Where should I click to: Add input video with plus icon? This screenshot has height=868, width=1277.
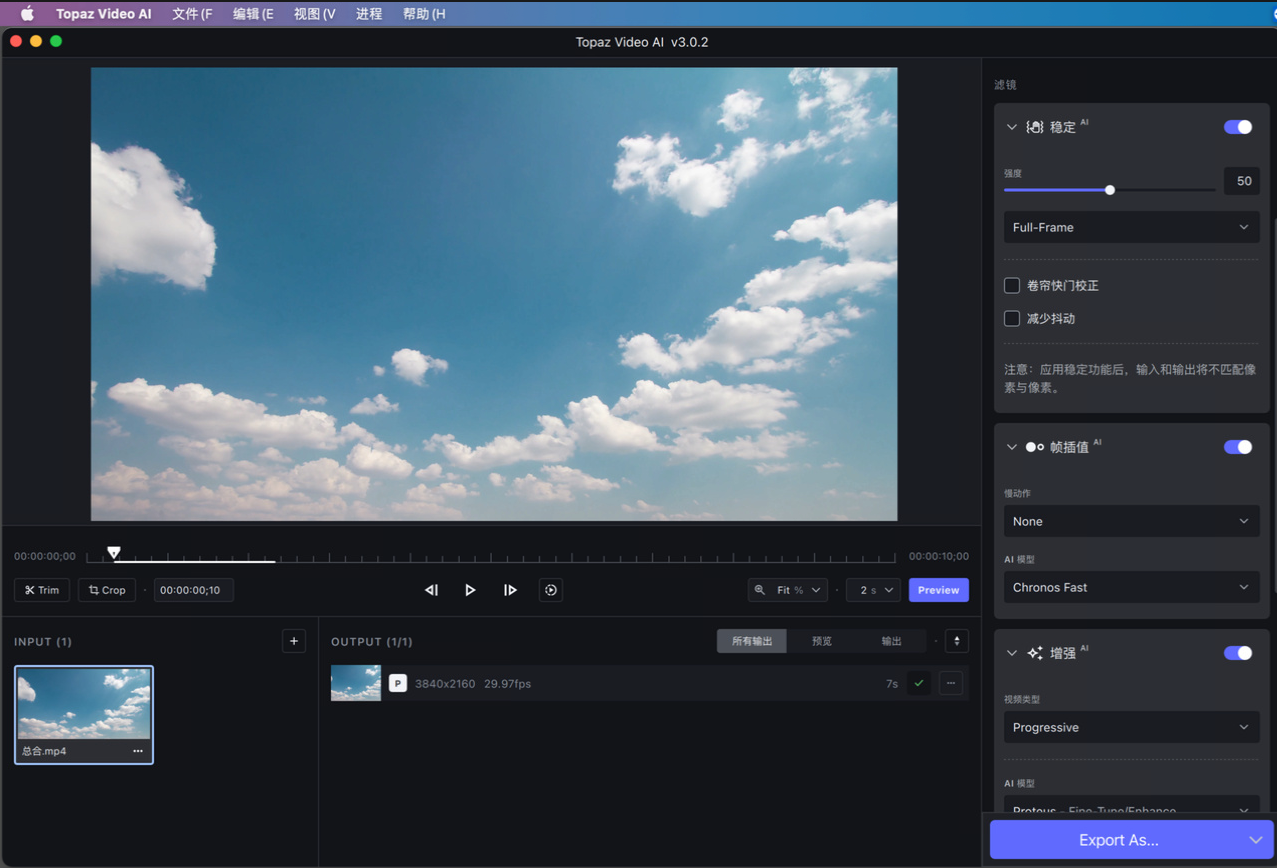[294, 641]
